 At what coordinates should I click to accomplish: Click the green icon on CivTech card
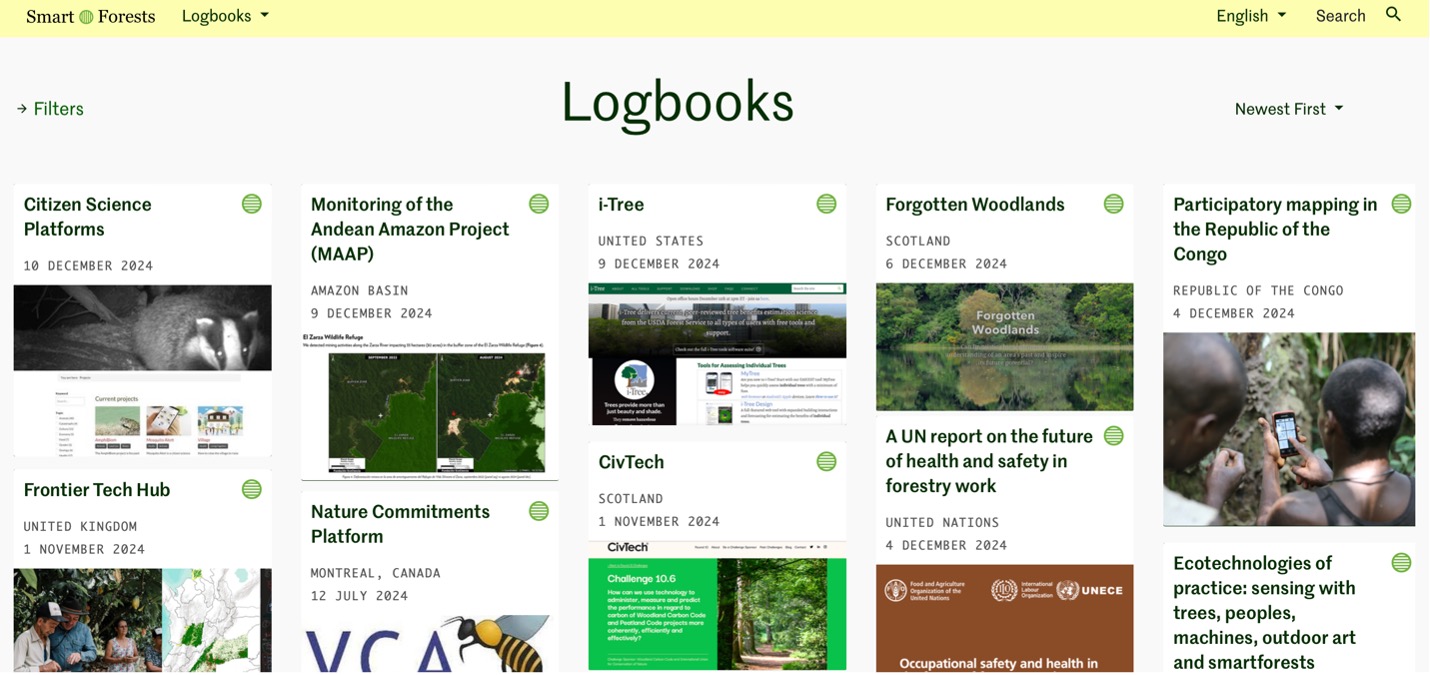coord(826,462)
